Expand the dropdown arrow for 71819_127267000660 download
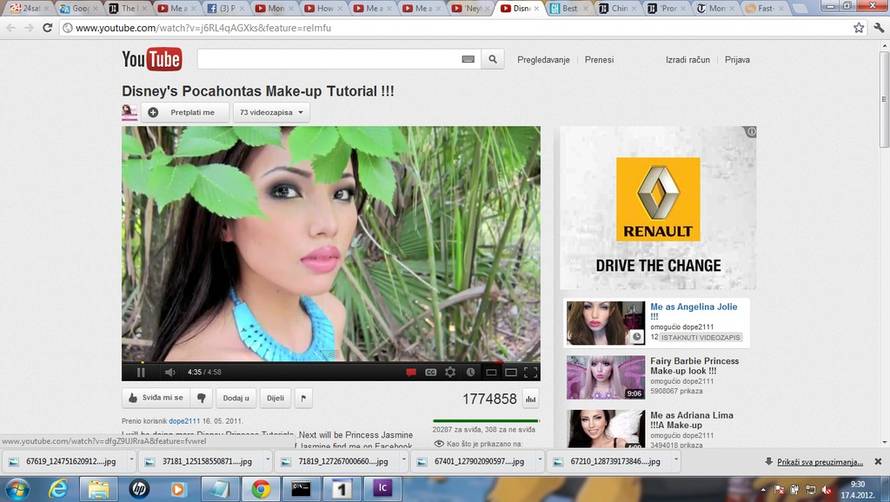 point(404,461)
